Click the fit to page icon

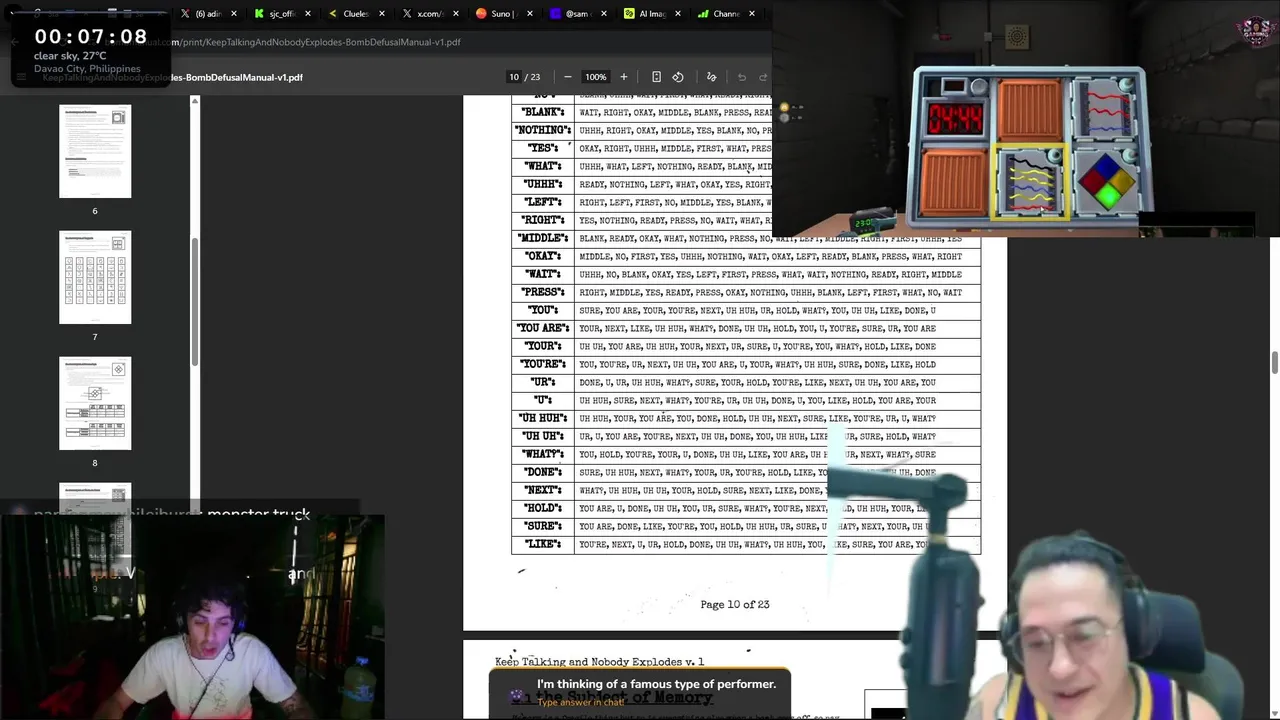click(x=656, y=77)
